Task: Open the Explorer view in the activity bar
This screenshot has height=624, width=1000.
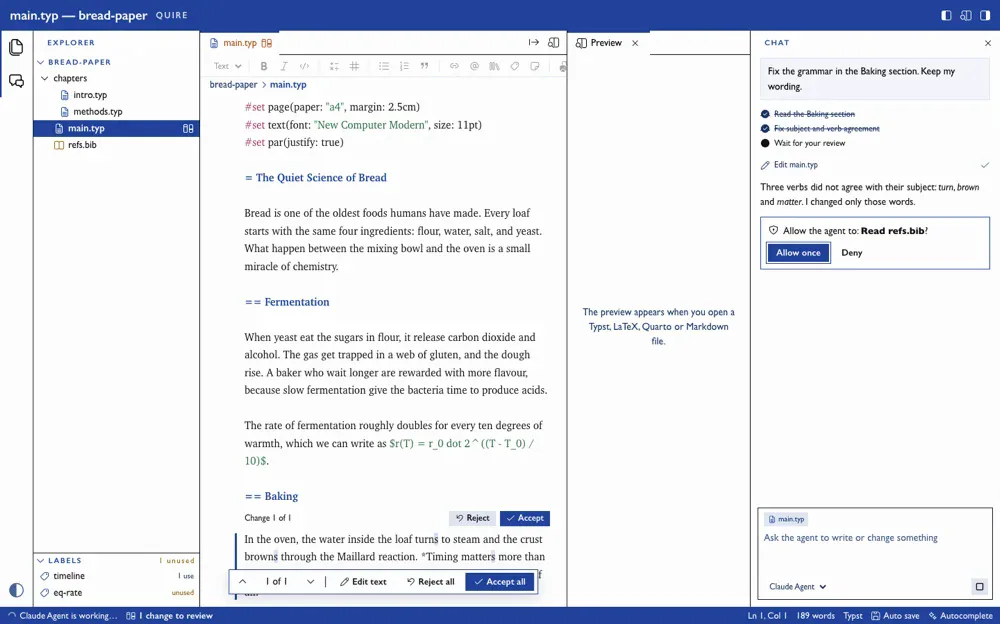Action: point(16,47)
